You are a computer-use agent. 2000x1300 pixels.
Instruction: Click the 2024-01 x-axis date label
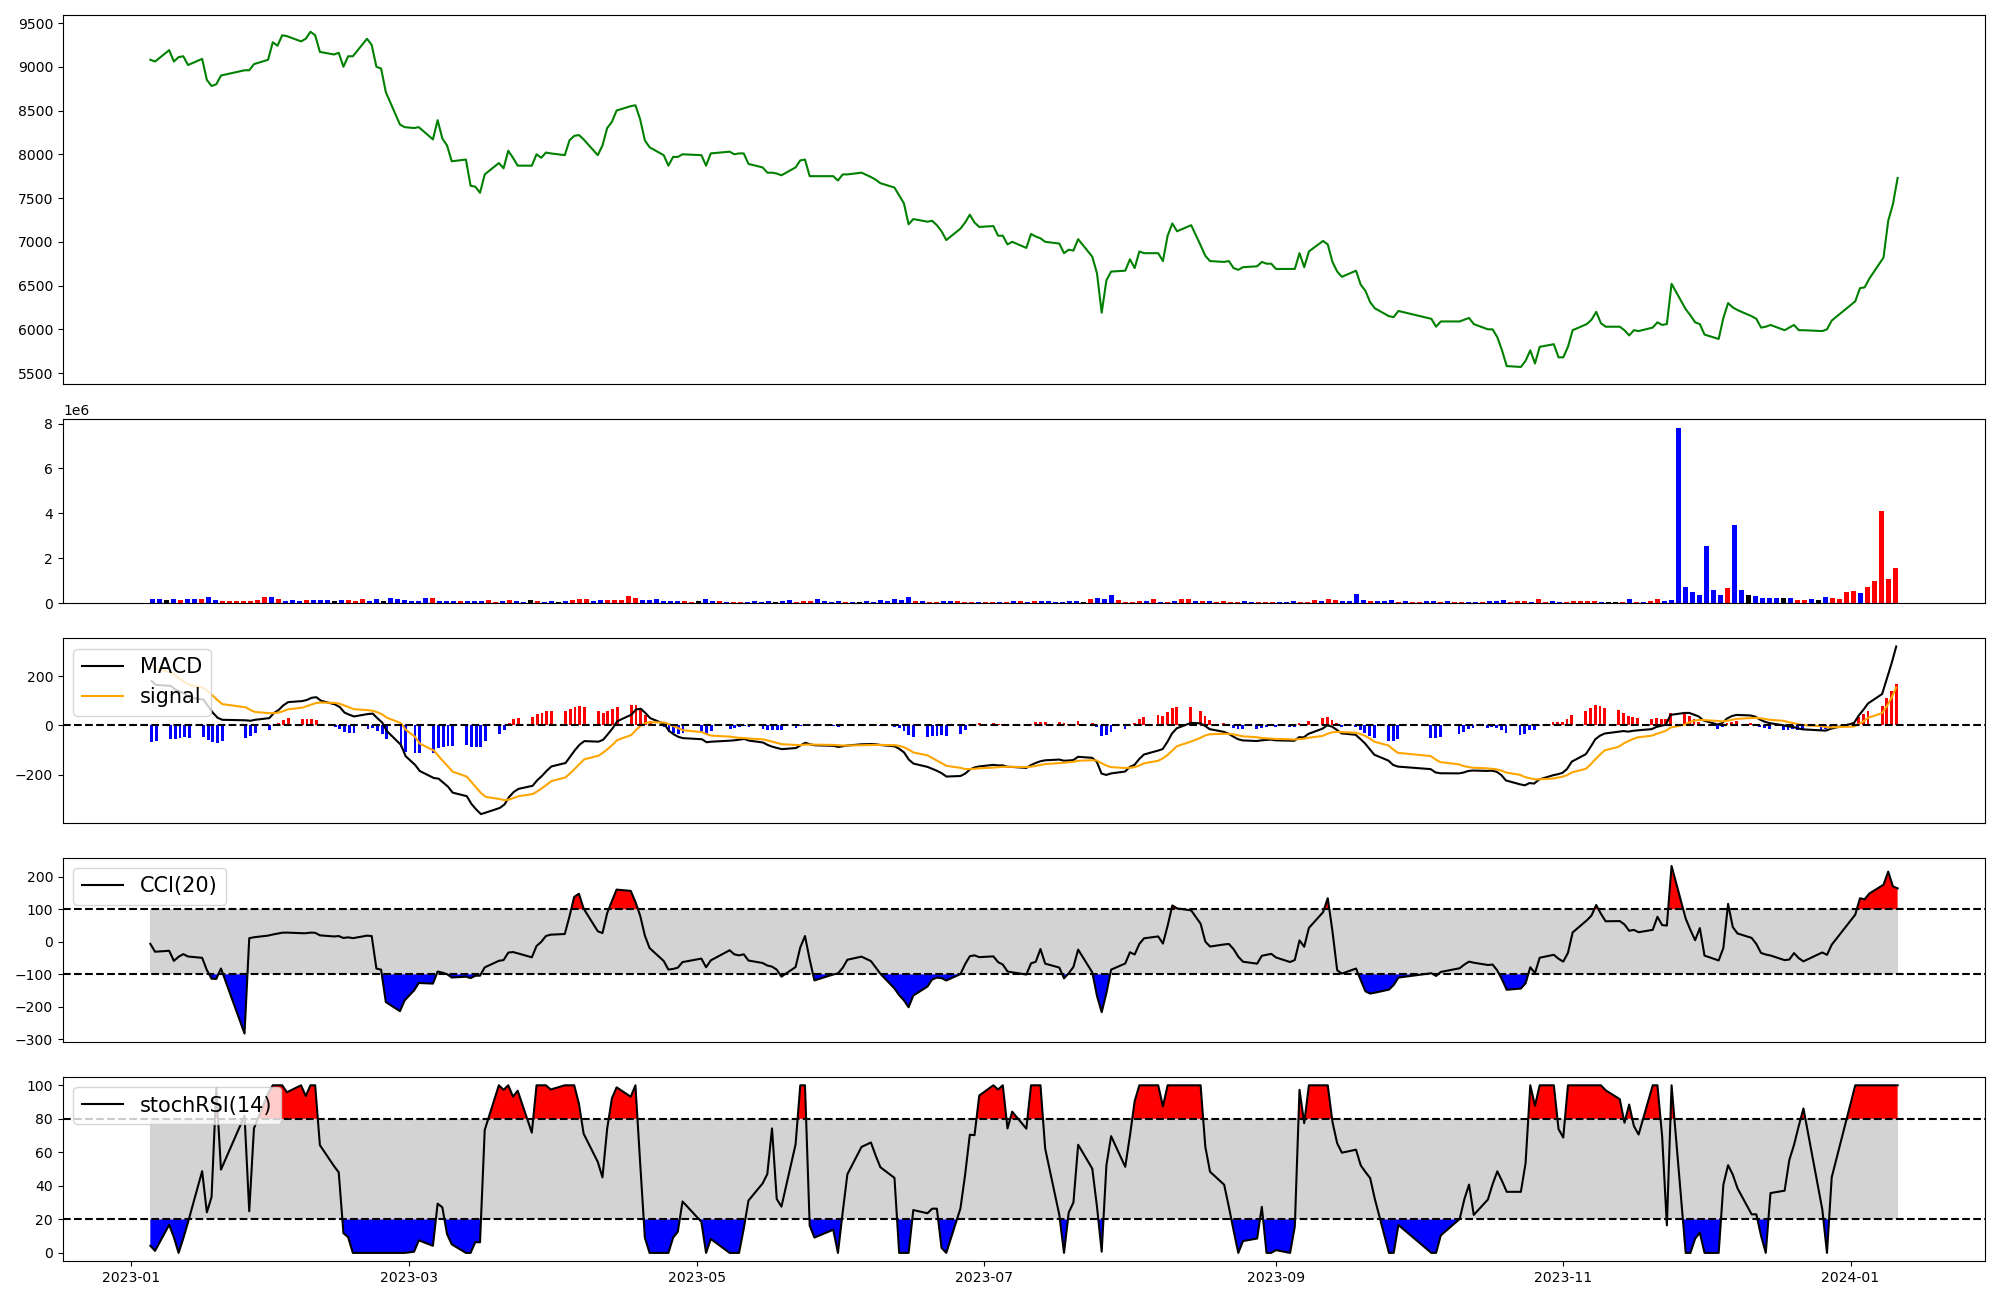click(x=1850, y=1277)
